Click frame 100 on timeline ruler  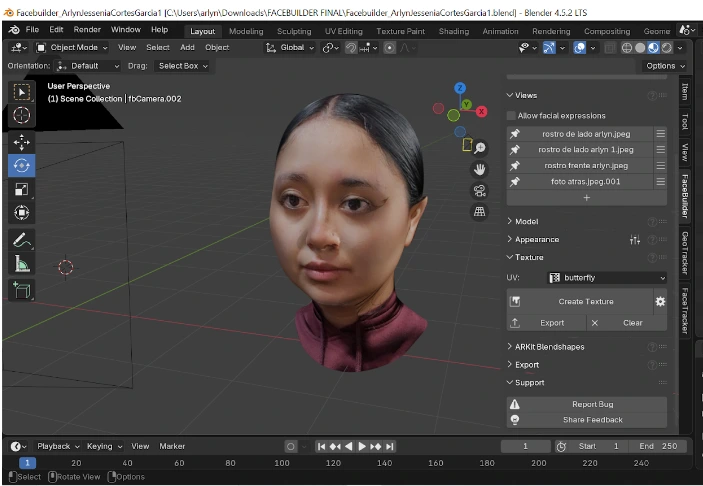coord(282,463)
